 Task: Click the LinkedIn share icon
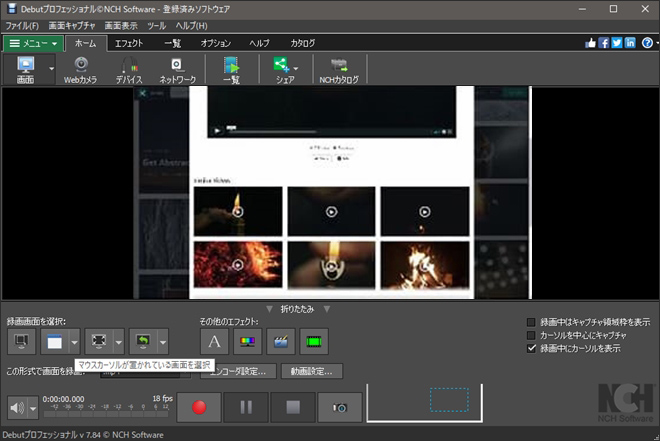[x=630, y=43]
